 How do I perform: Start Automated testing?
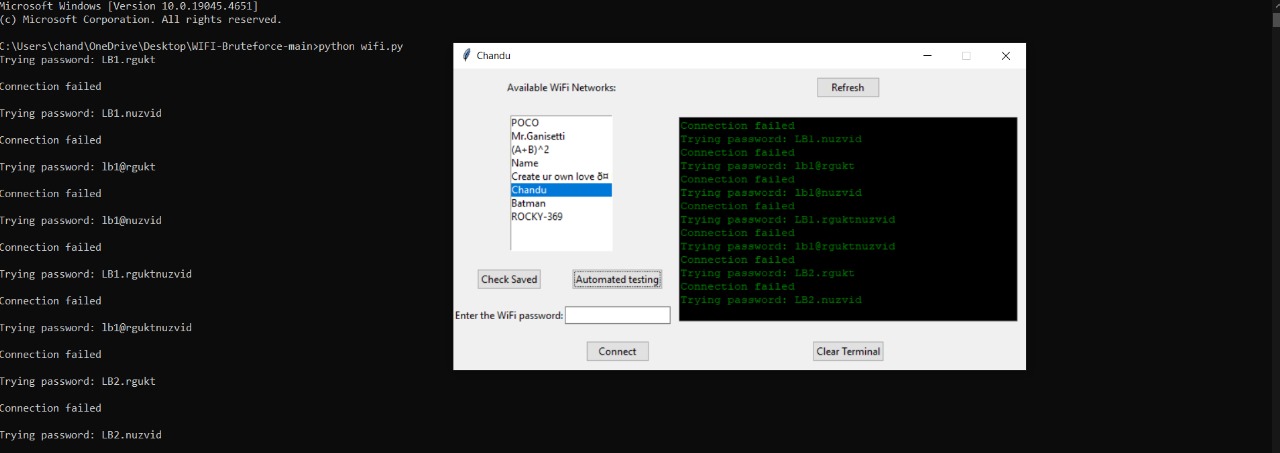[x=617, y=279]
